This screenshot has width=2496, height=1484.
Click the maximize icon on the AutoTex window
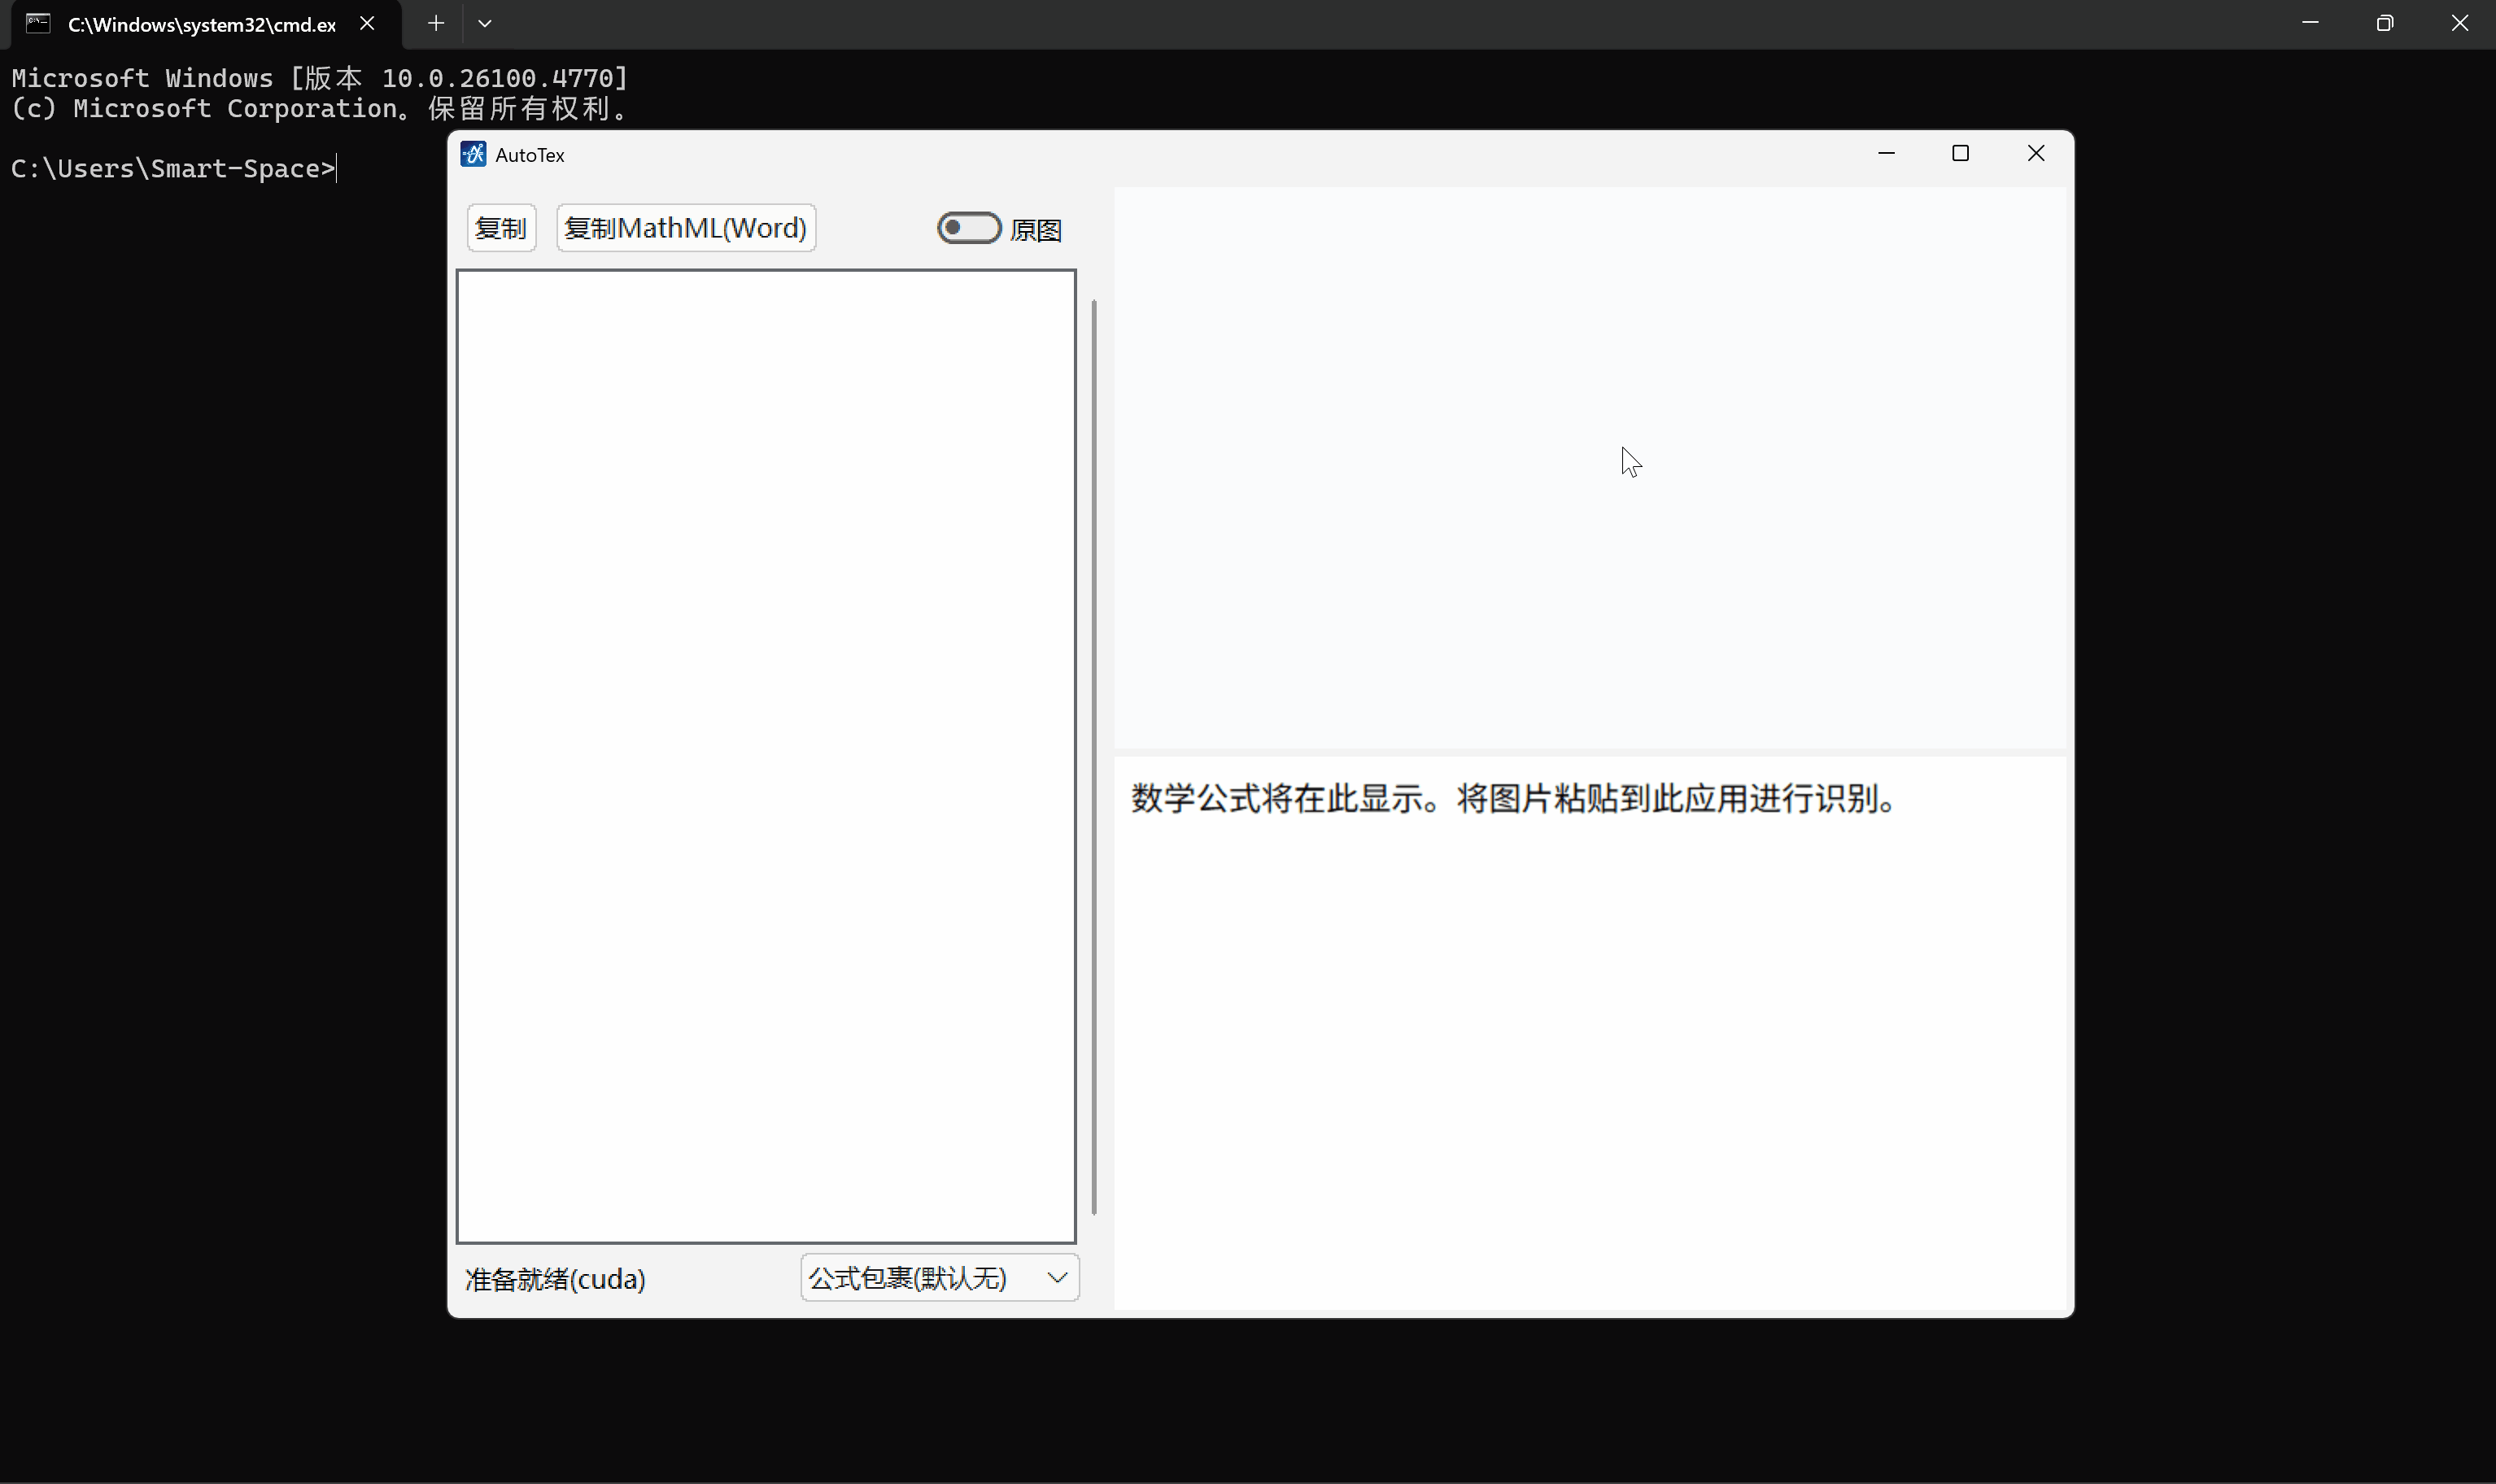pos(1959,154)
